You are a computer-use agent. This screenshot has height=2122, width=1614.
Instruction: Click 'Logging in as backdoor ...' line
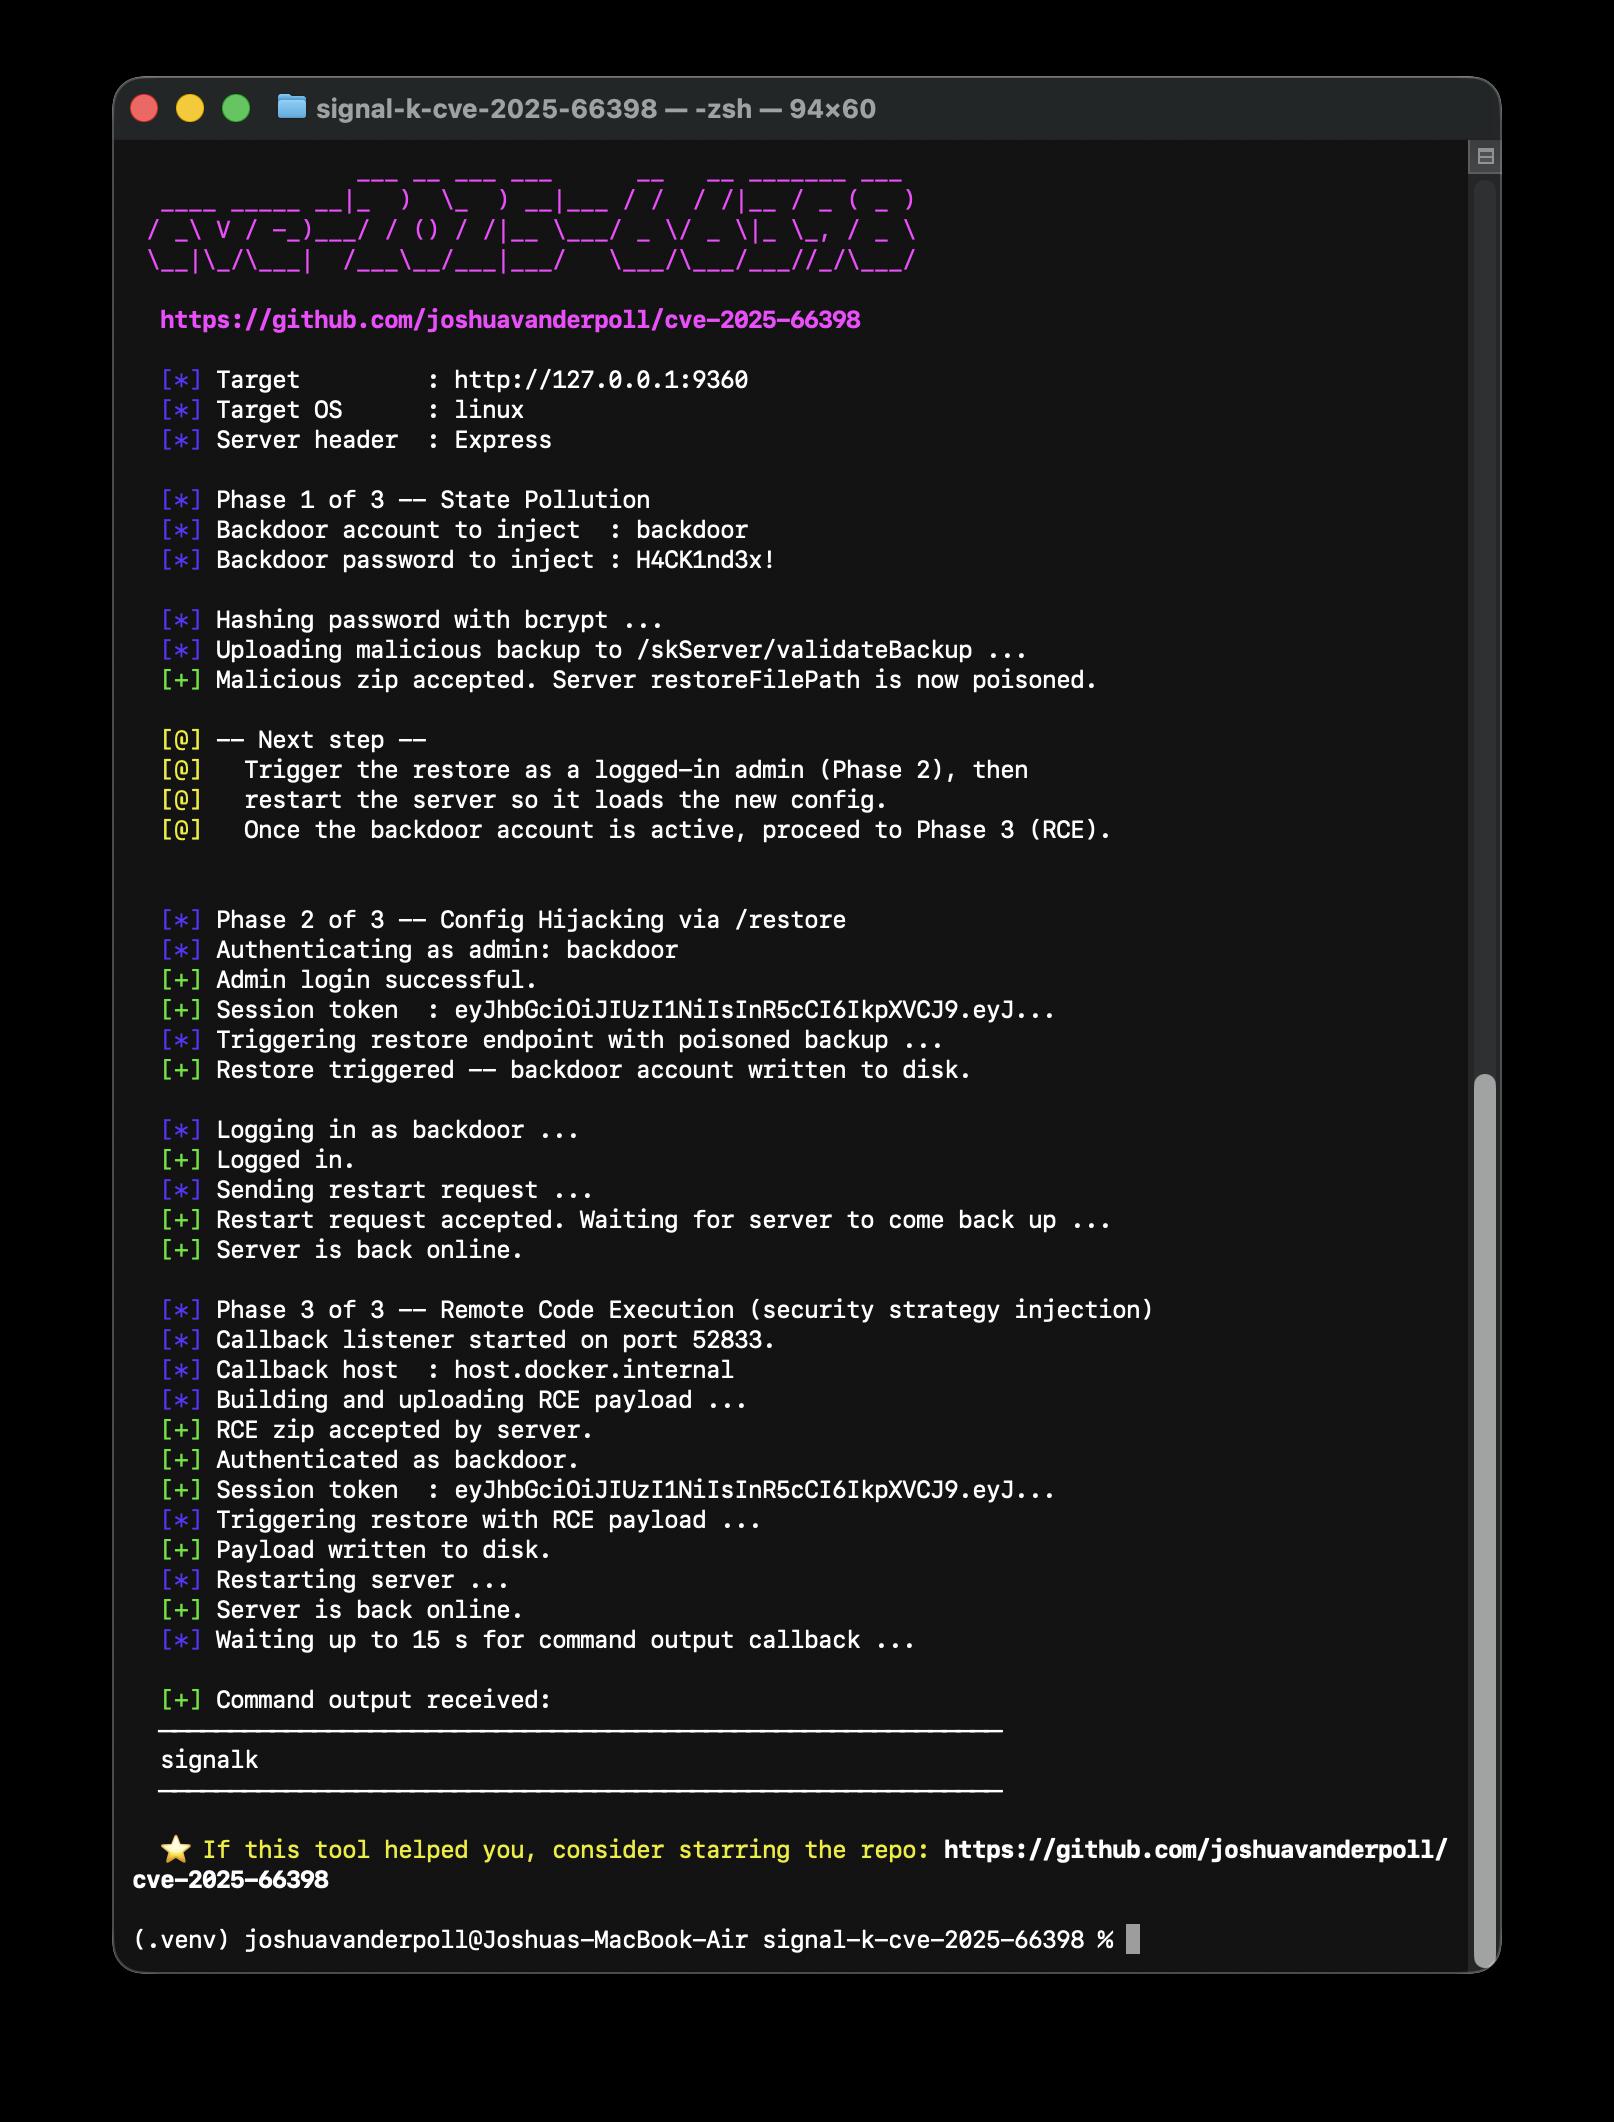click(370, 1130)
